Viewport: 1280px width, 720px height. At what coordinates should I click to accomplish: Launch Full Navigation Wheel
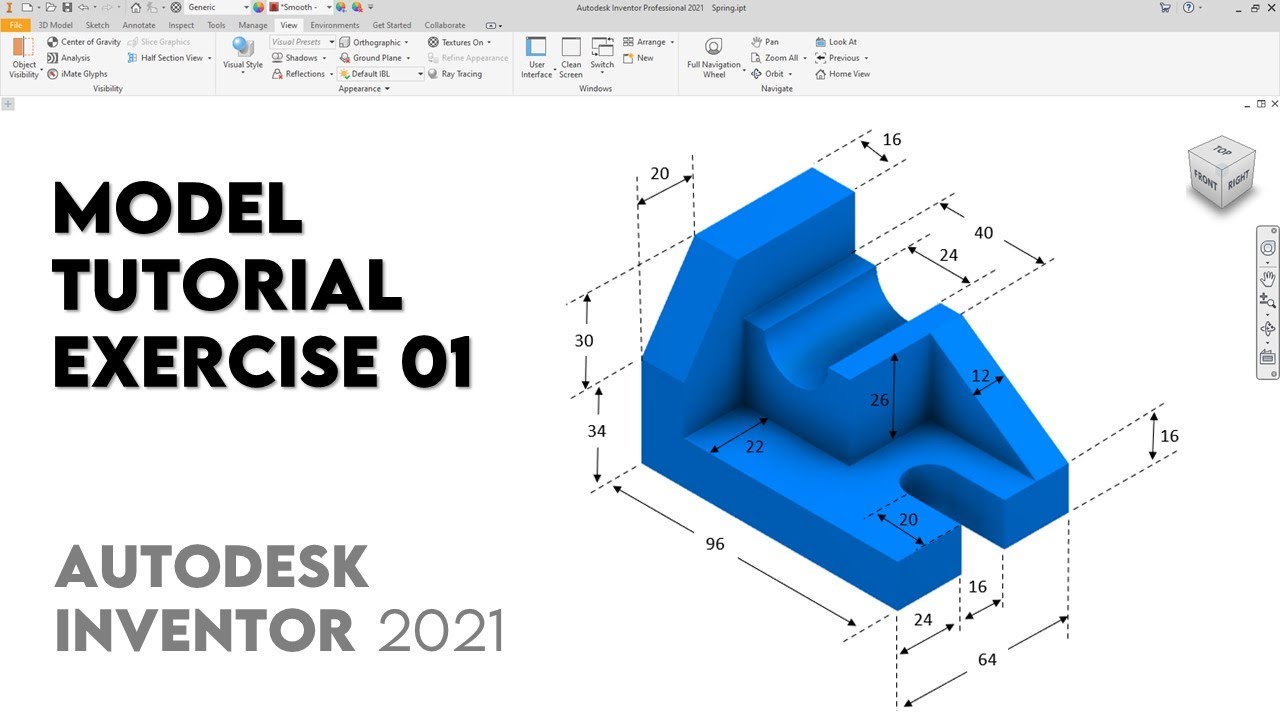714,58
